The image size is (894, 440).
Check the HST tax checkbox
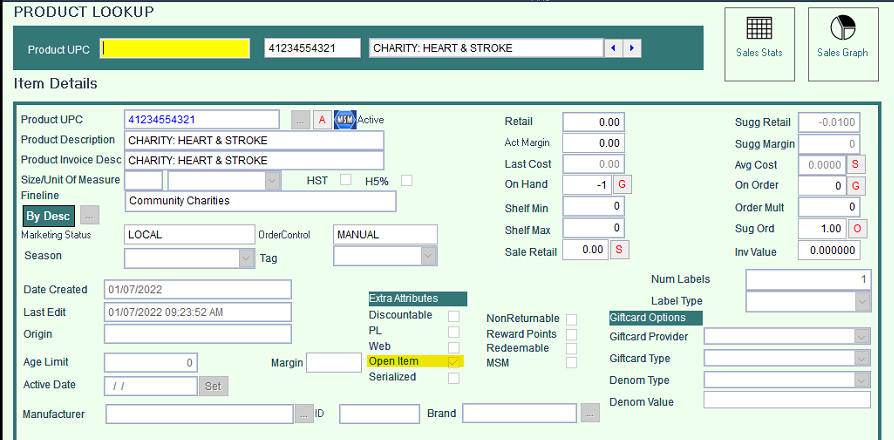(346, 180)
